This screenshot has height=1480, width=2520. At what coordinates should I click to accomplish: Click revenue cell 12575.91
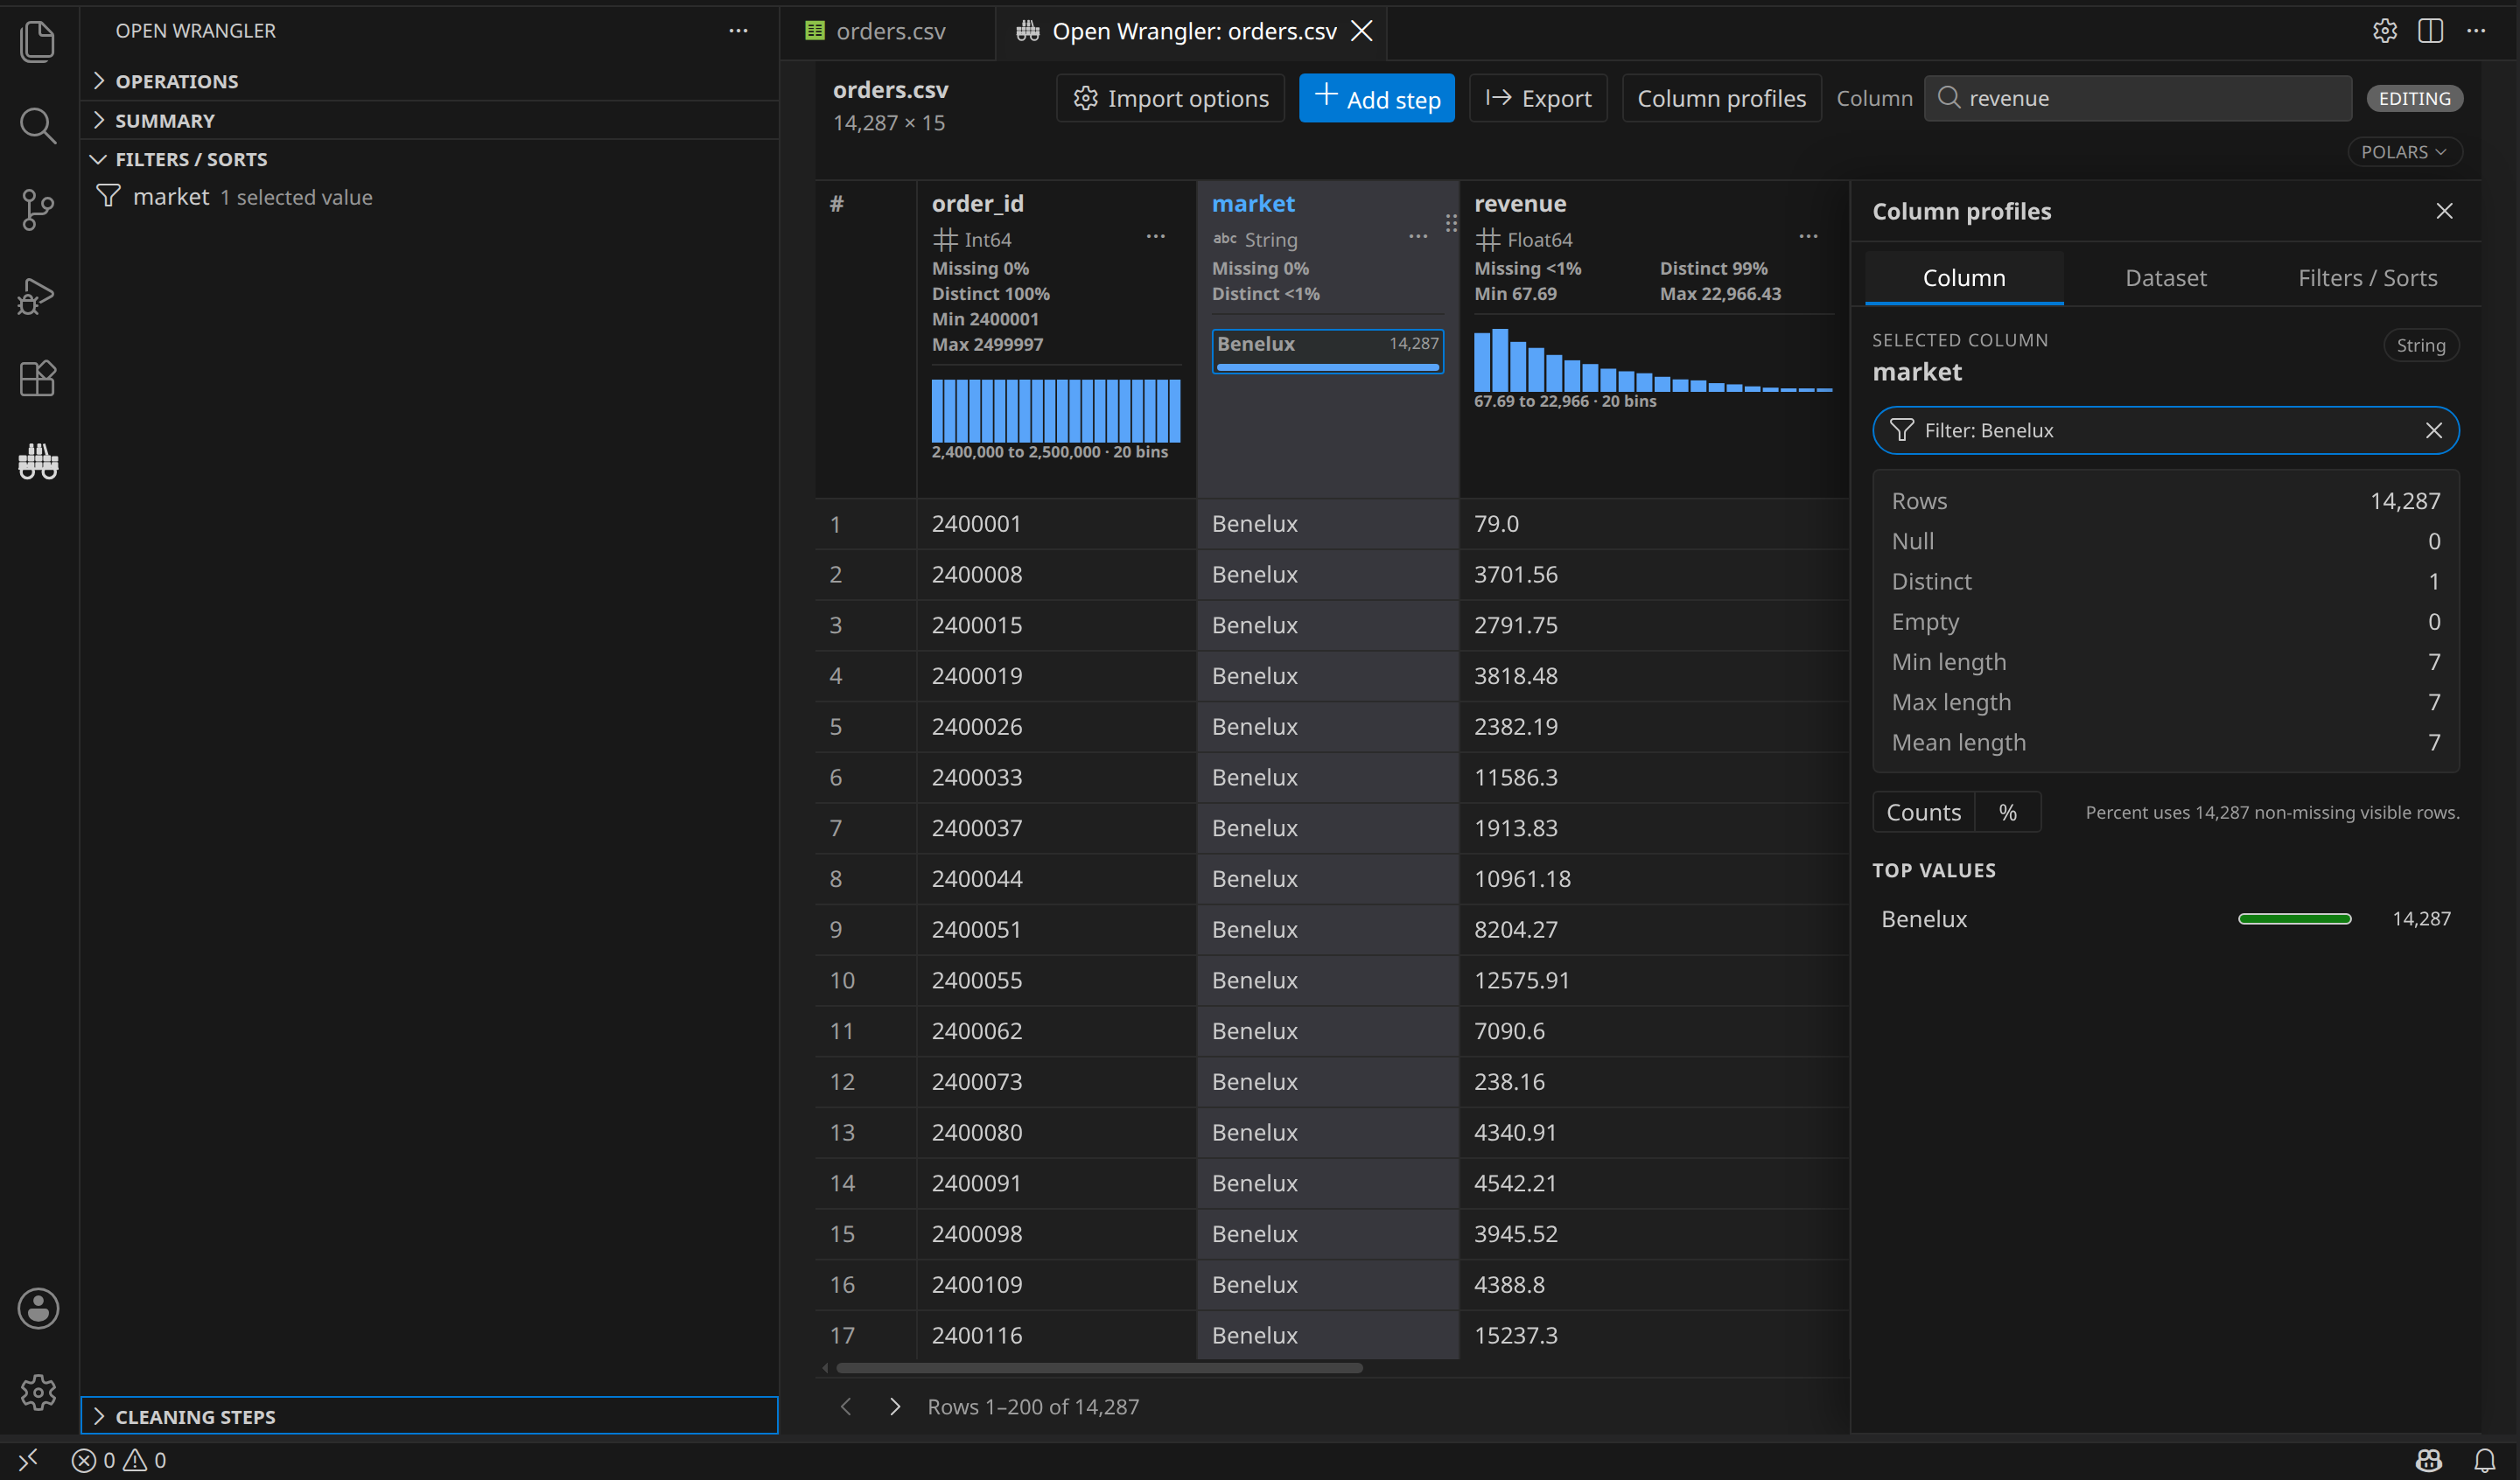(1653, 980)
